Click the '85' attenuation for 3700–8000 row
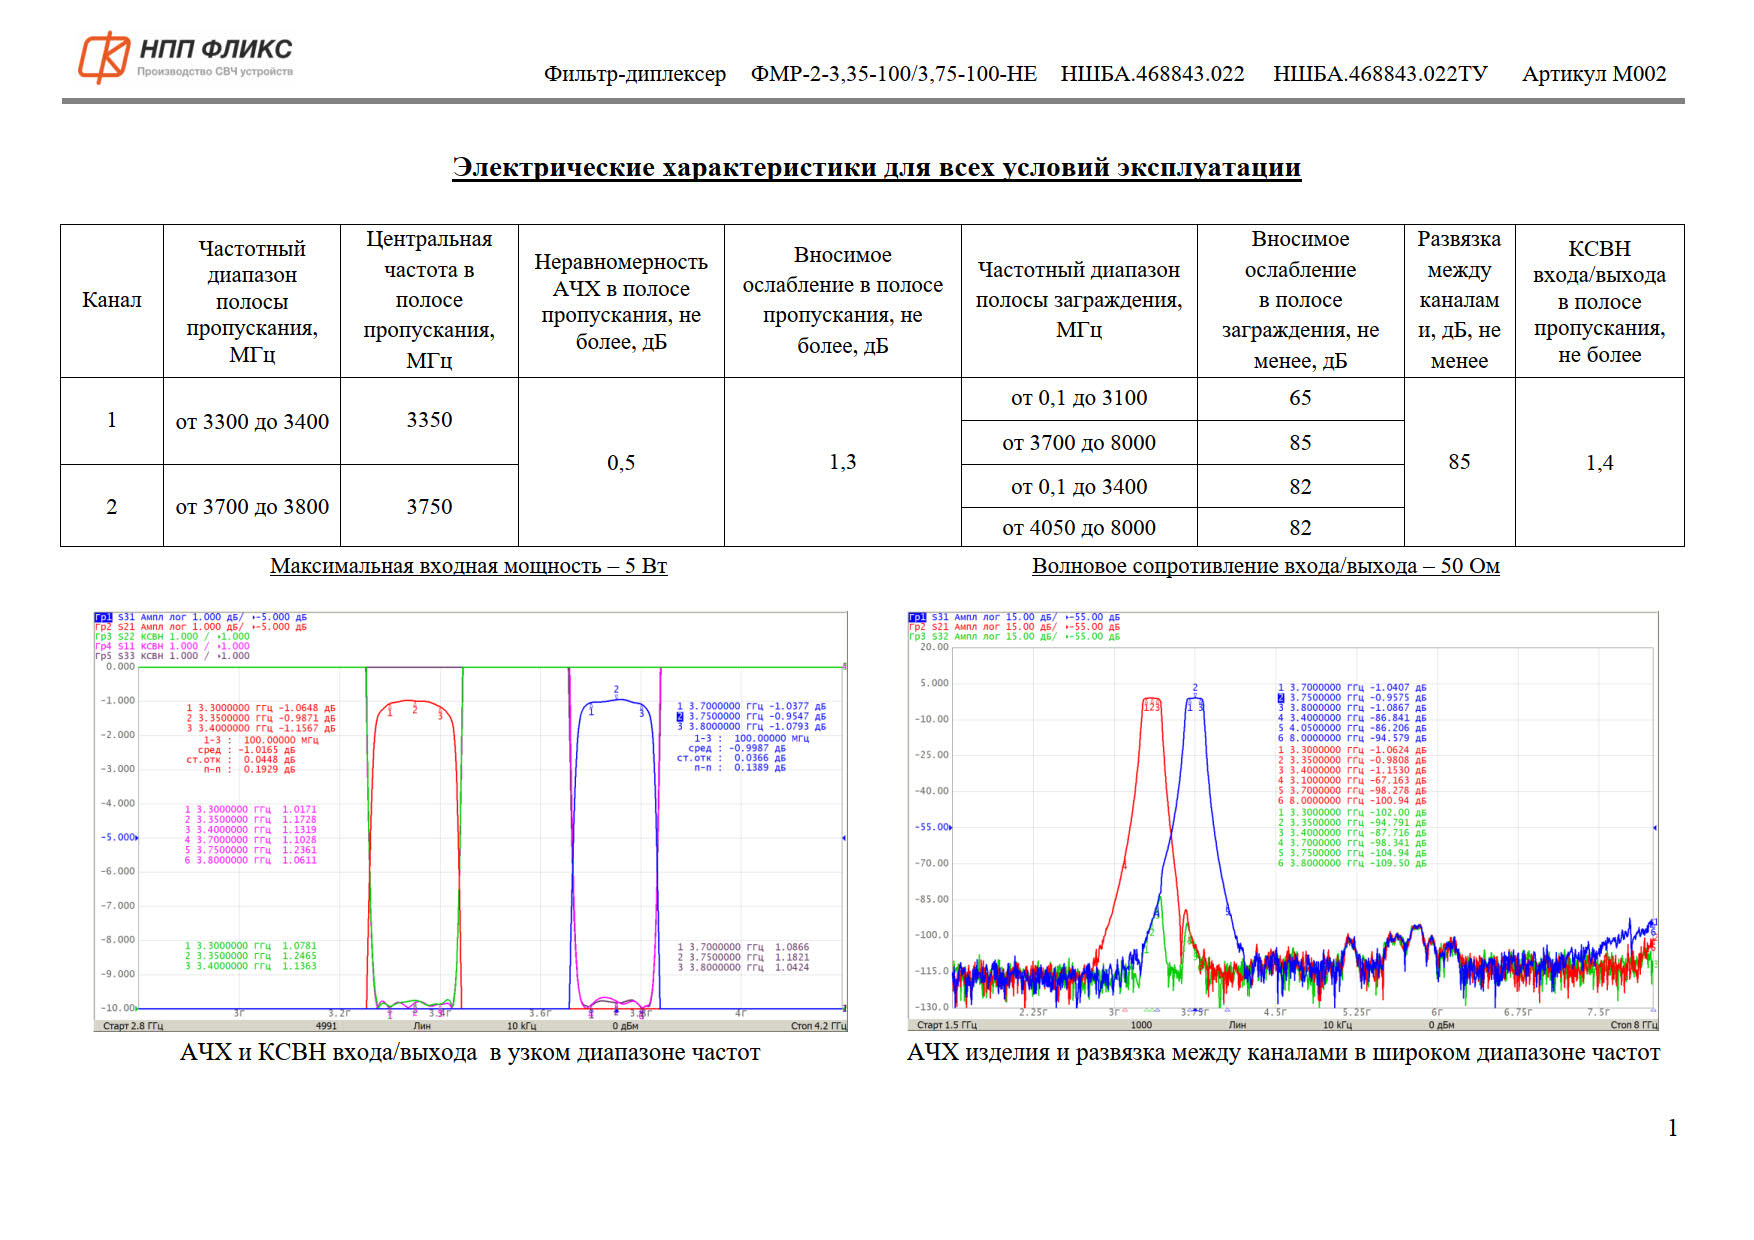 point(1300,443)
